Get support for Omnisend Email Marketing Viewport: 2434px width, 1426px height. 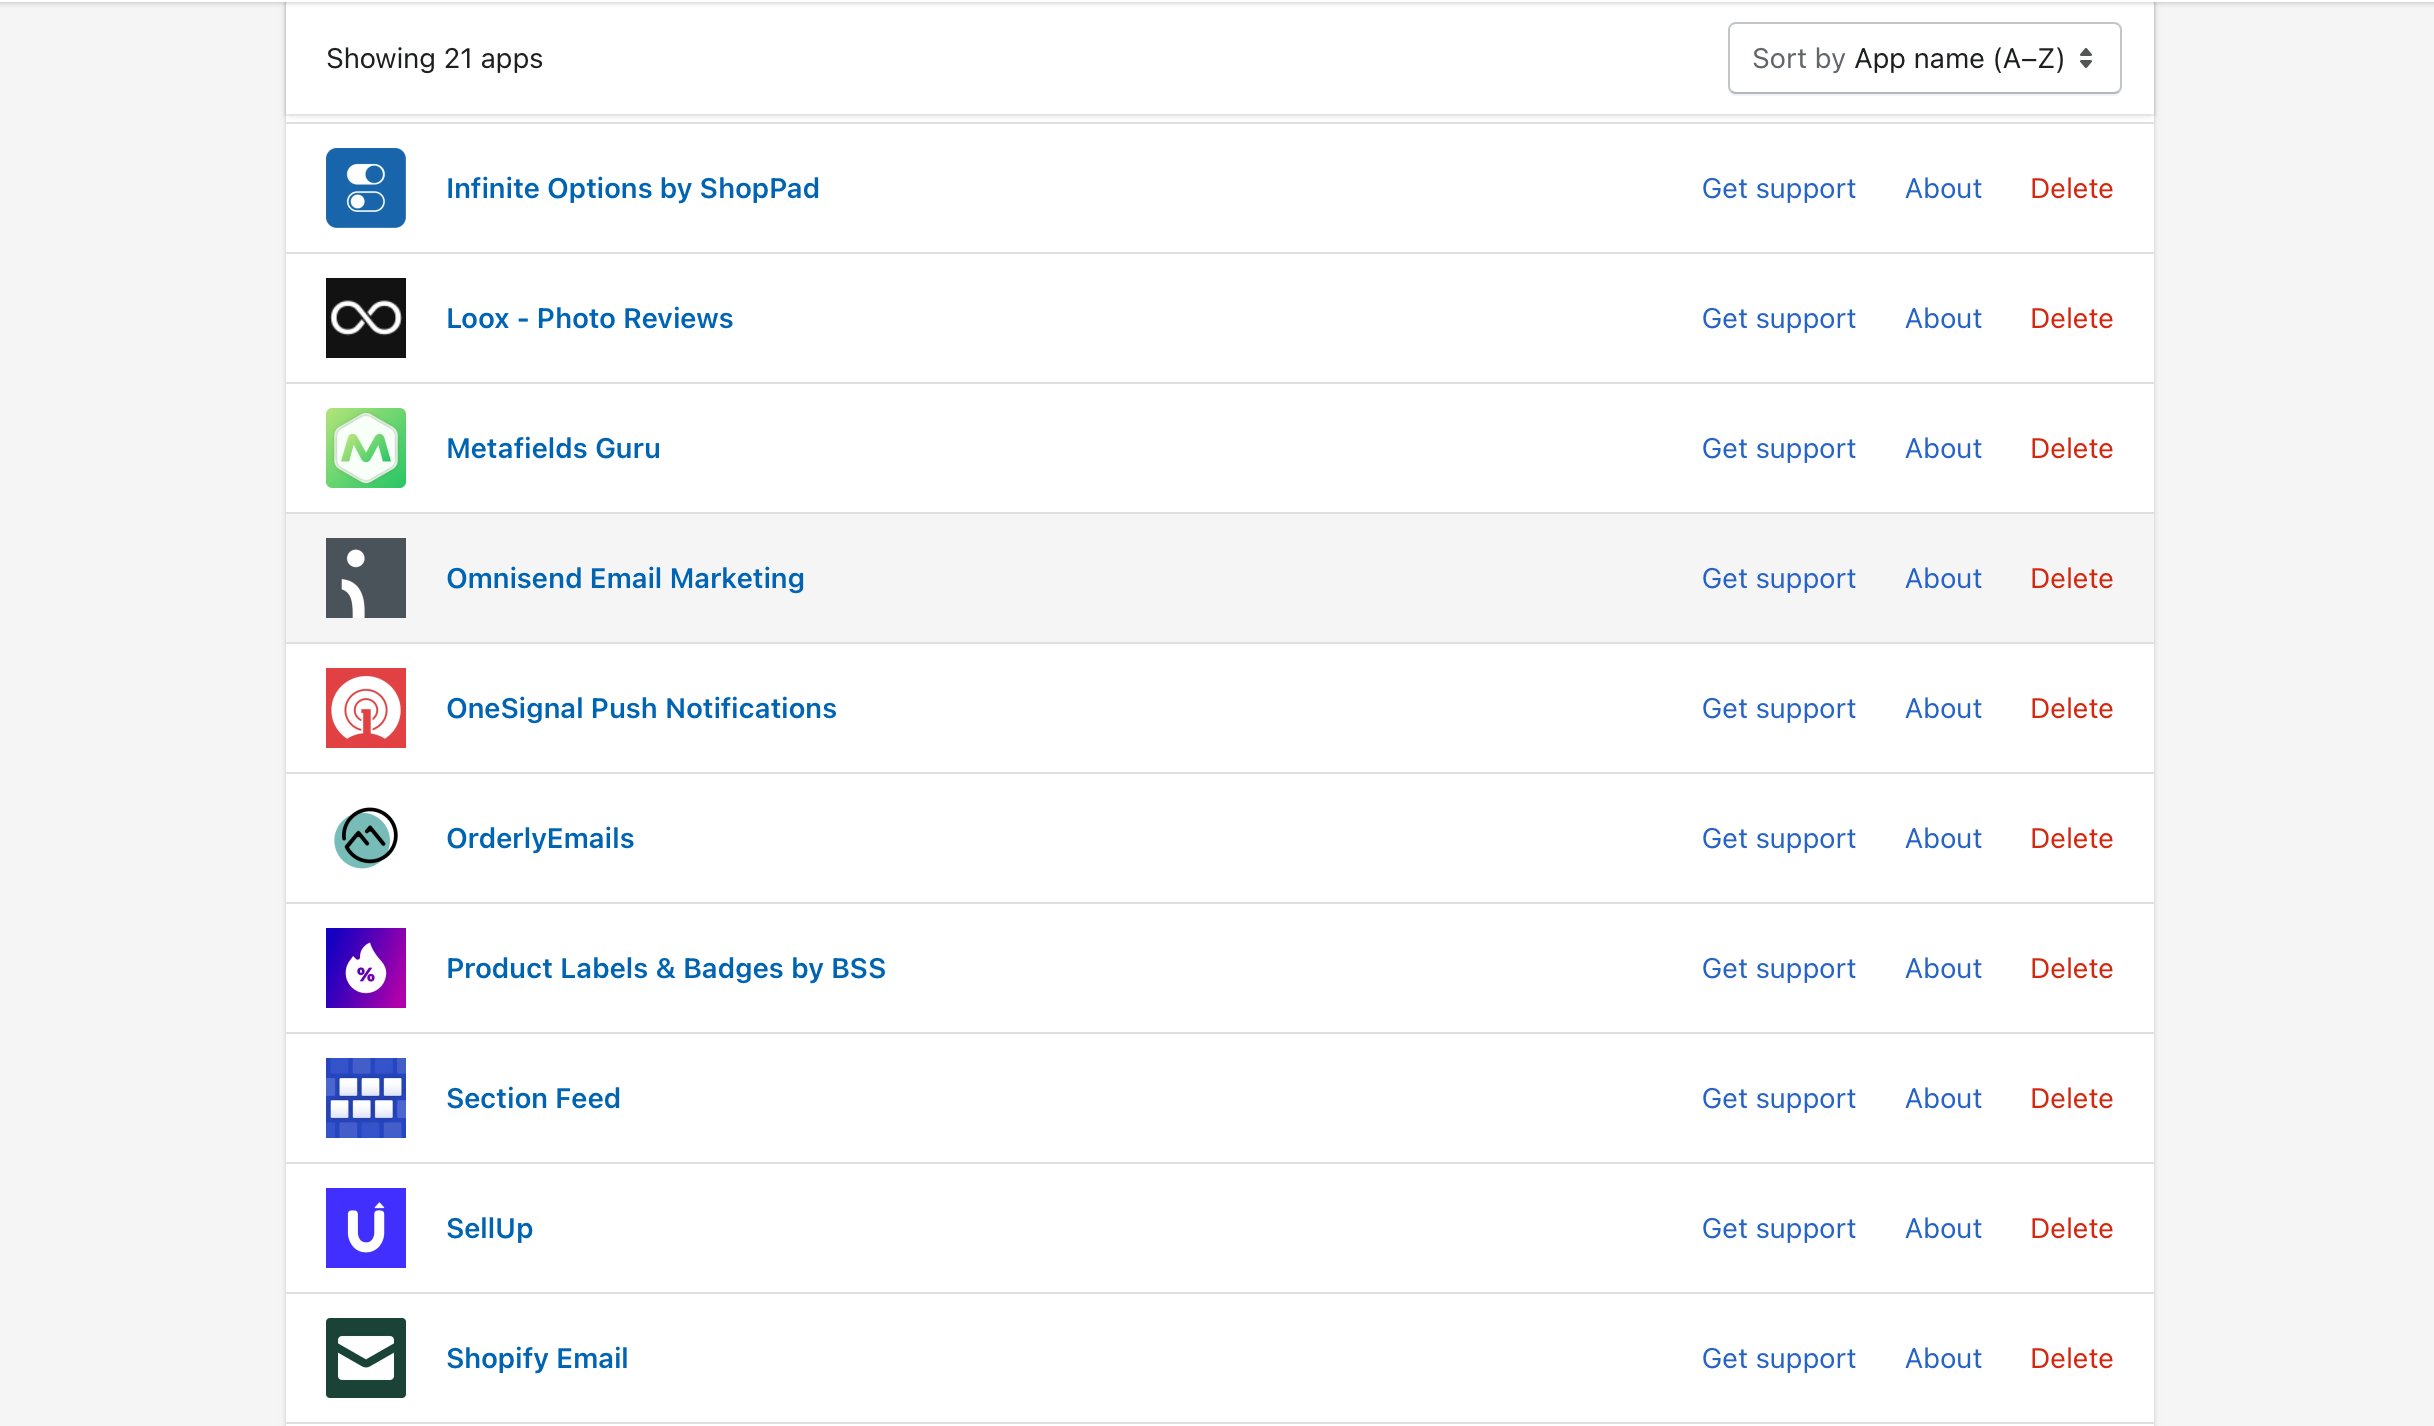[x=1779, y=578]
